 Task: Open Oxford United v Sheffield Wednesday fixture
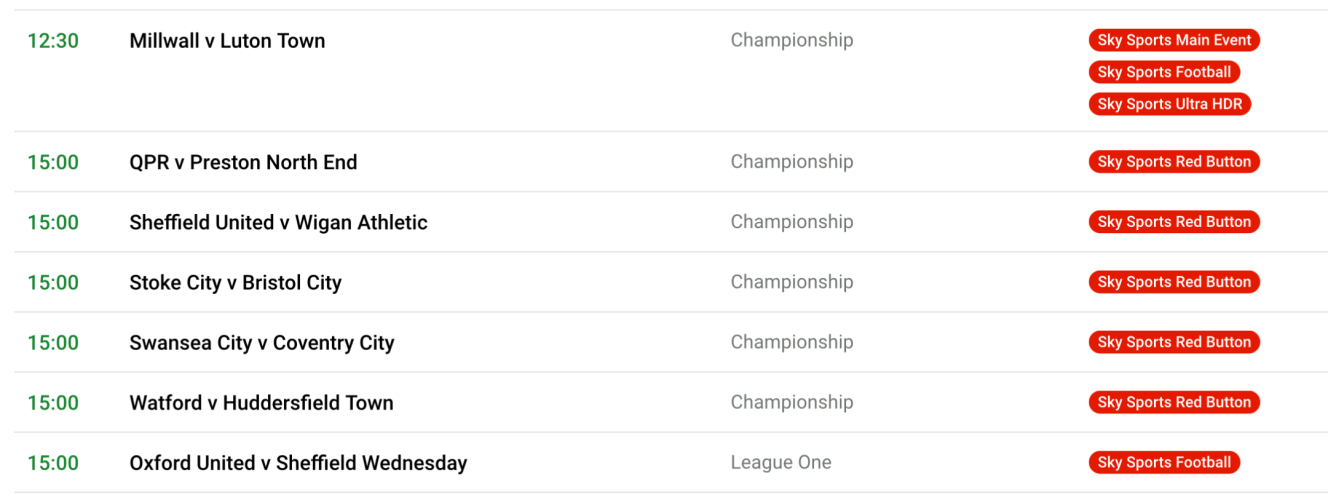(x=298, y=462)
